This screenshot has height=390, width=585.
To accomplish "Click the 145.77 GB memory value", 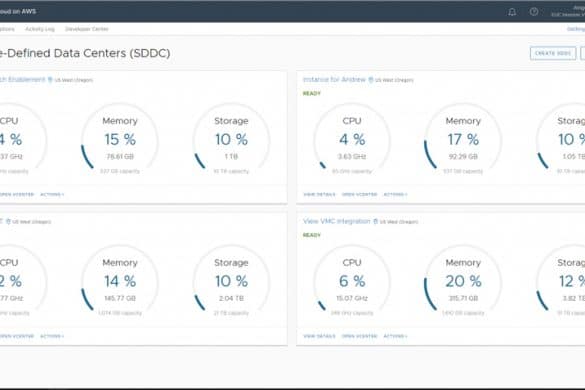I will (x=120, y=299).
